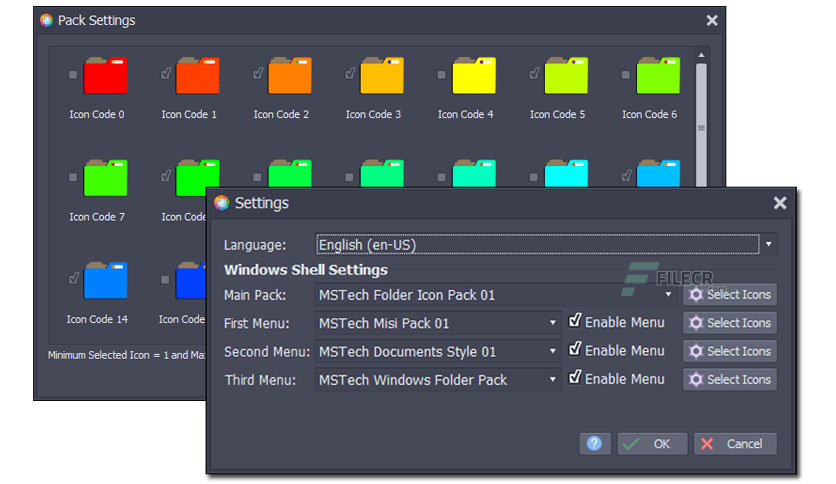The height and width of the screenshot is (484, 836).
Task: Close the Pack Settings window
Action: (x=712, y=20)
